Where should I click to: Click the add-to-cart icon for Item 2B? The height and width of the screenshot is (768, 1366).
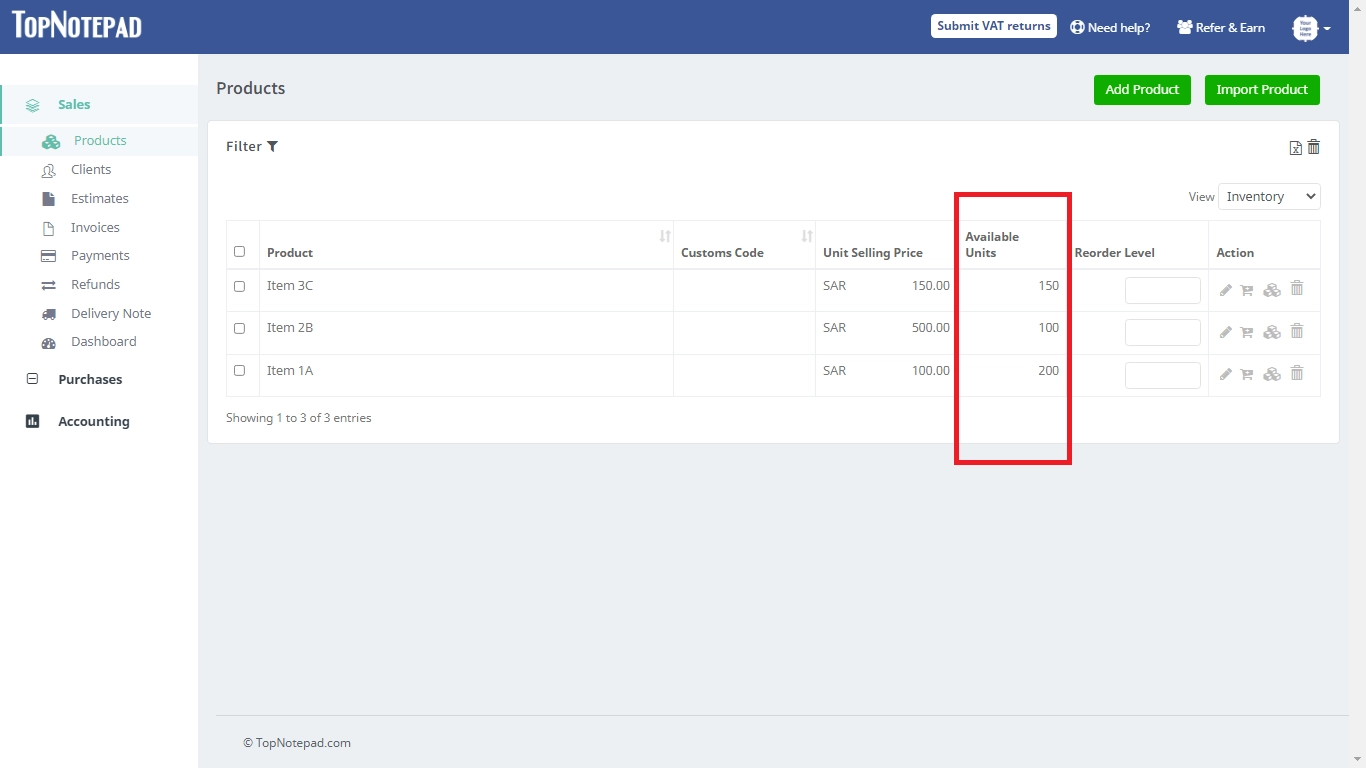coord(1247,331)
